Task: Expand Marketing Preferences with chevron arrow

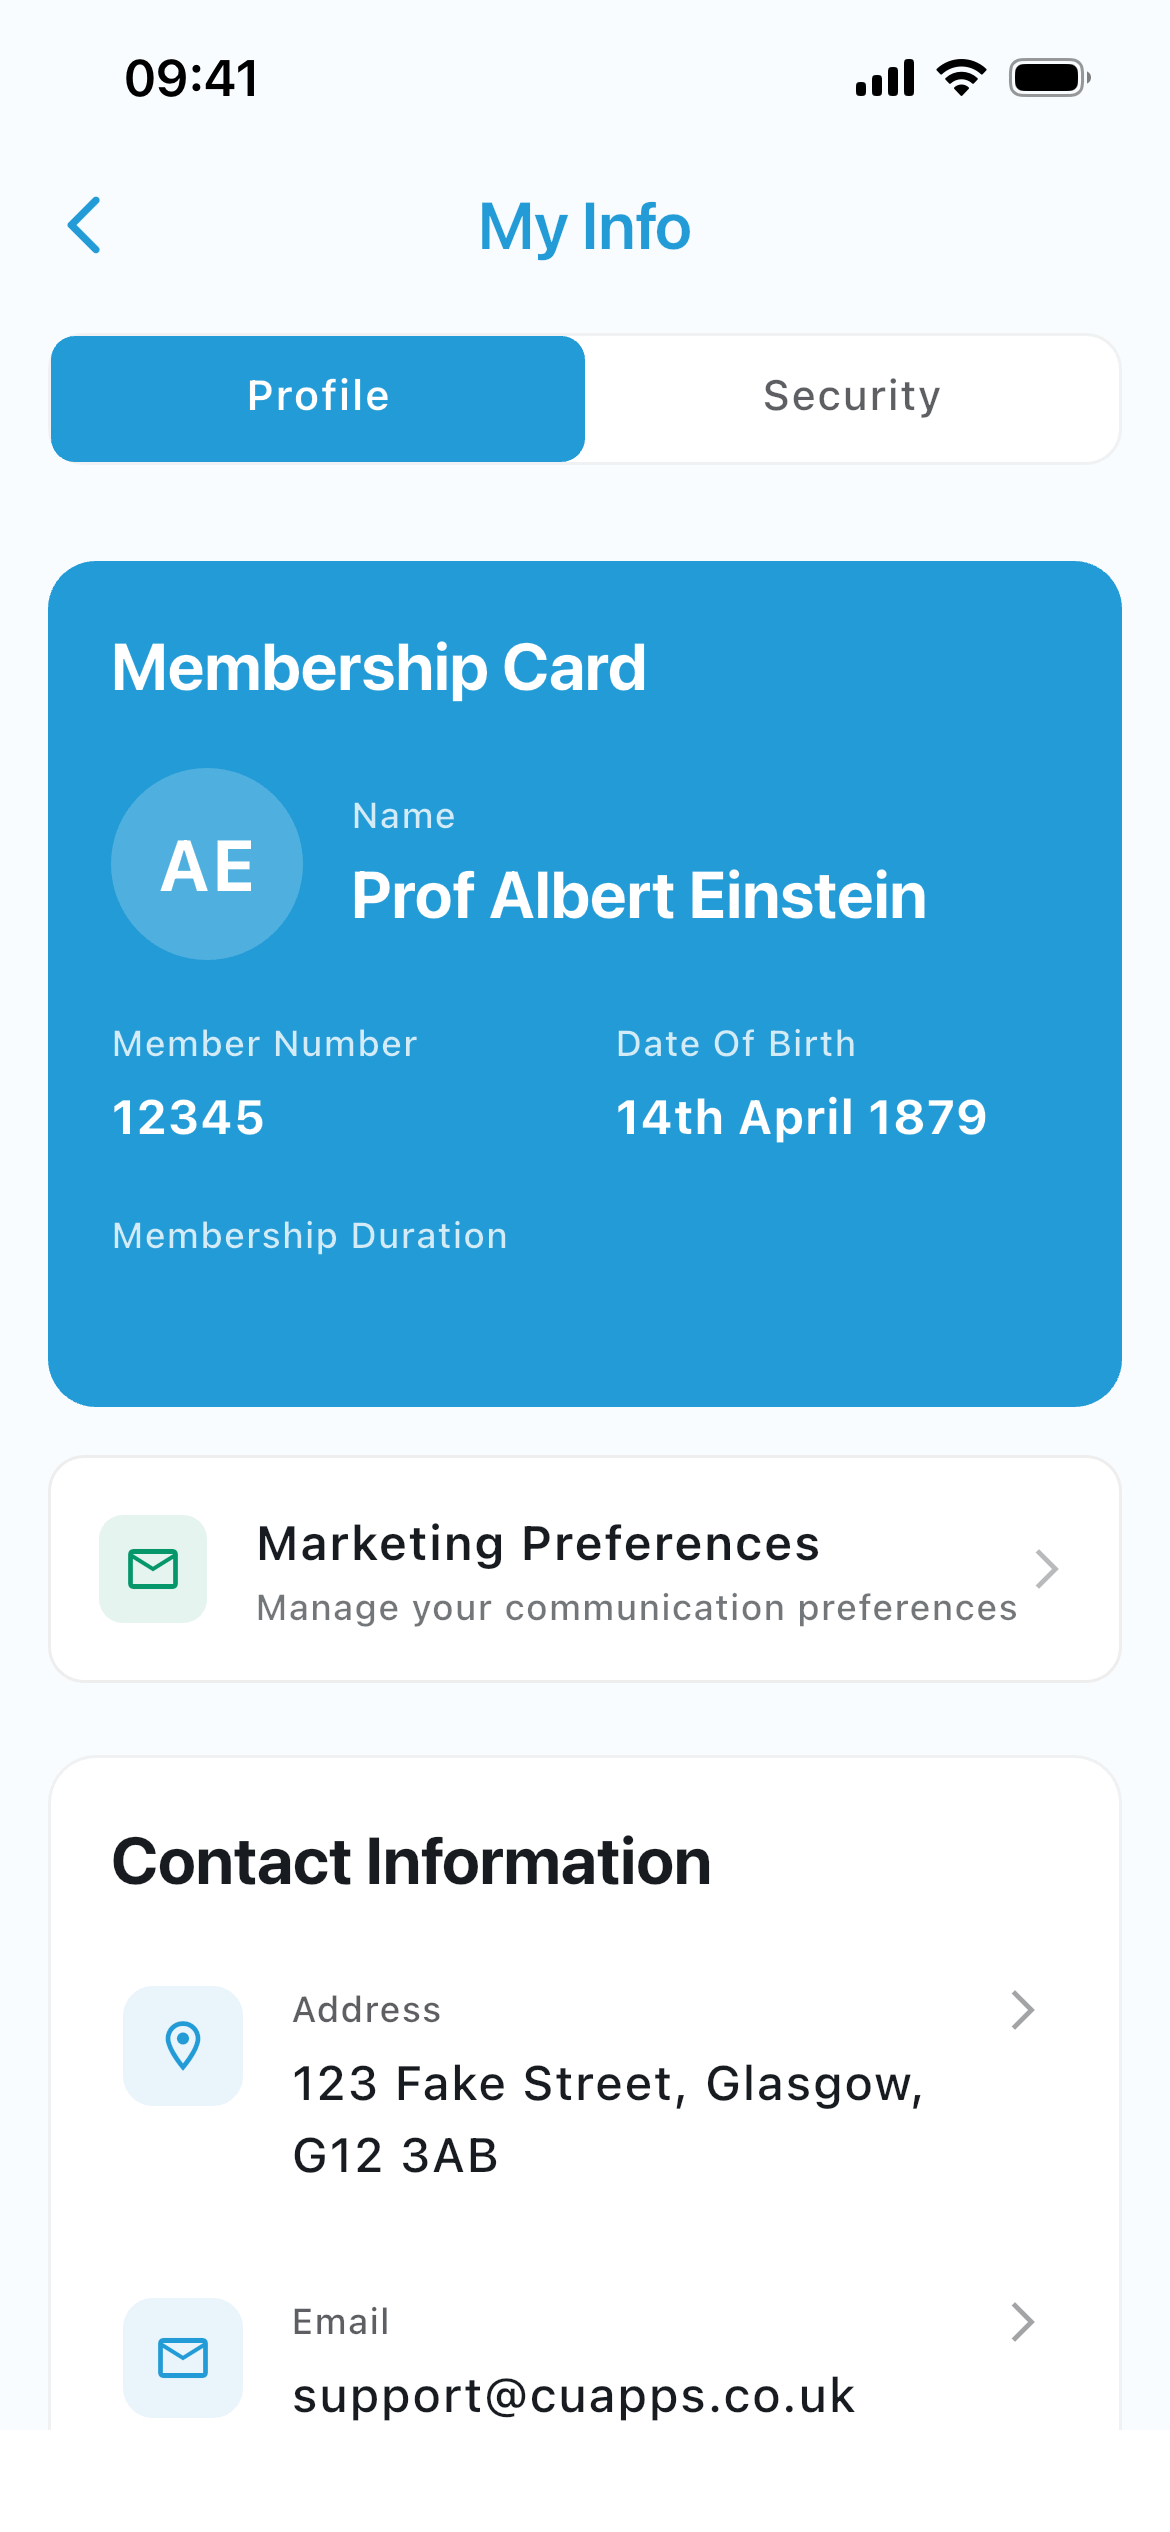Action: (x=1046, y=1569)
